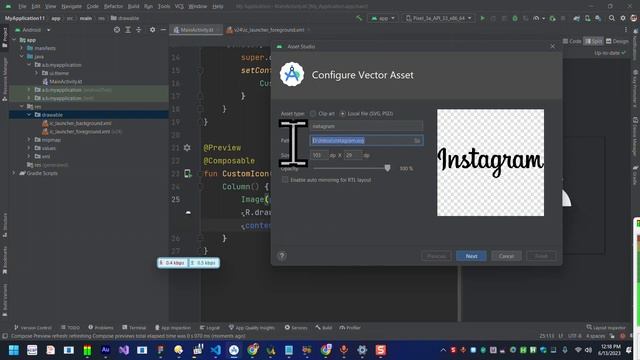Click the asset Name input field
The width and height of the screenshot is (640, 360).
coord(366,126)
